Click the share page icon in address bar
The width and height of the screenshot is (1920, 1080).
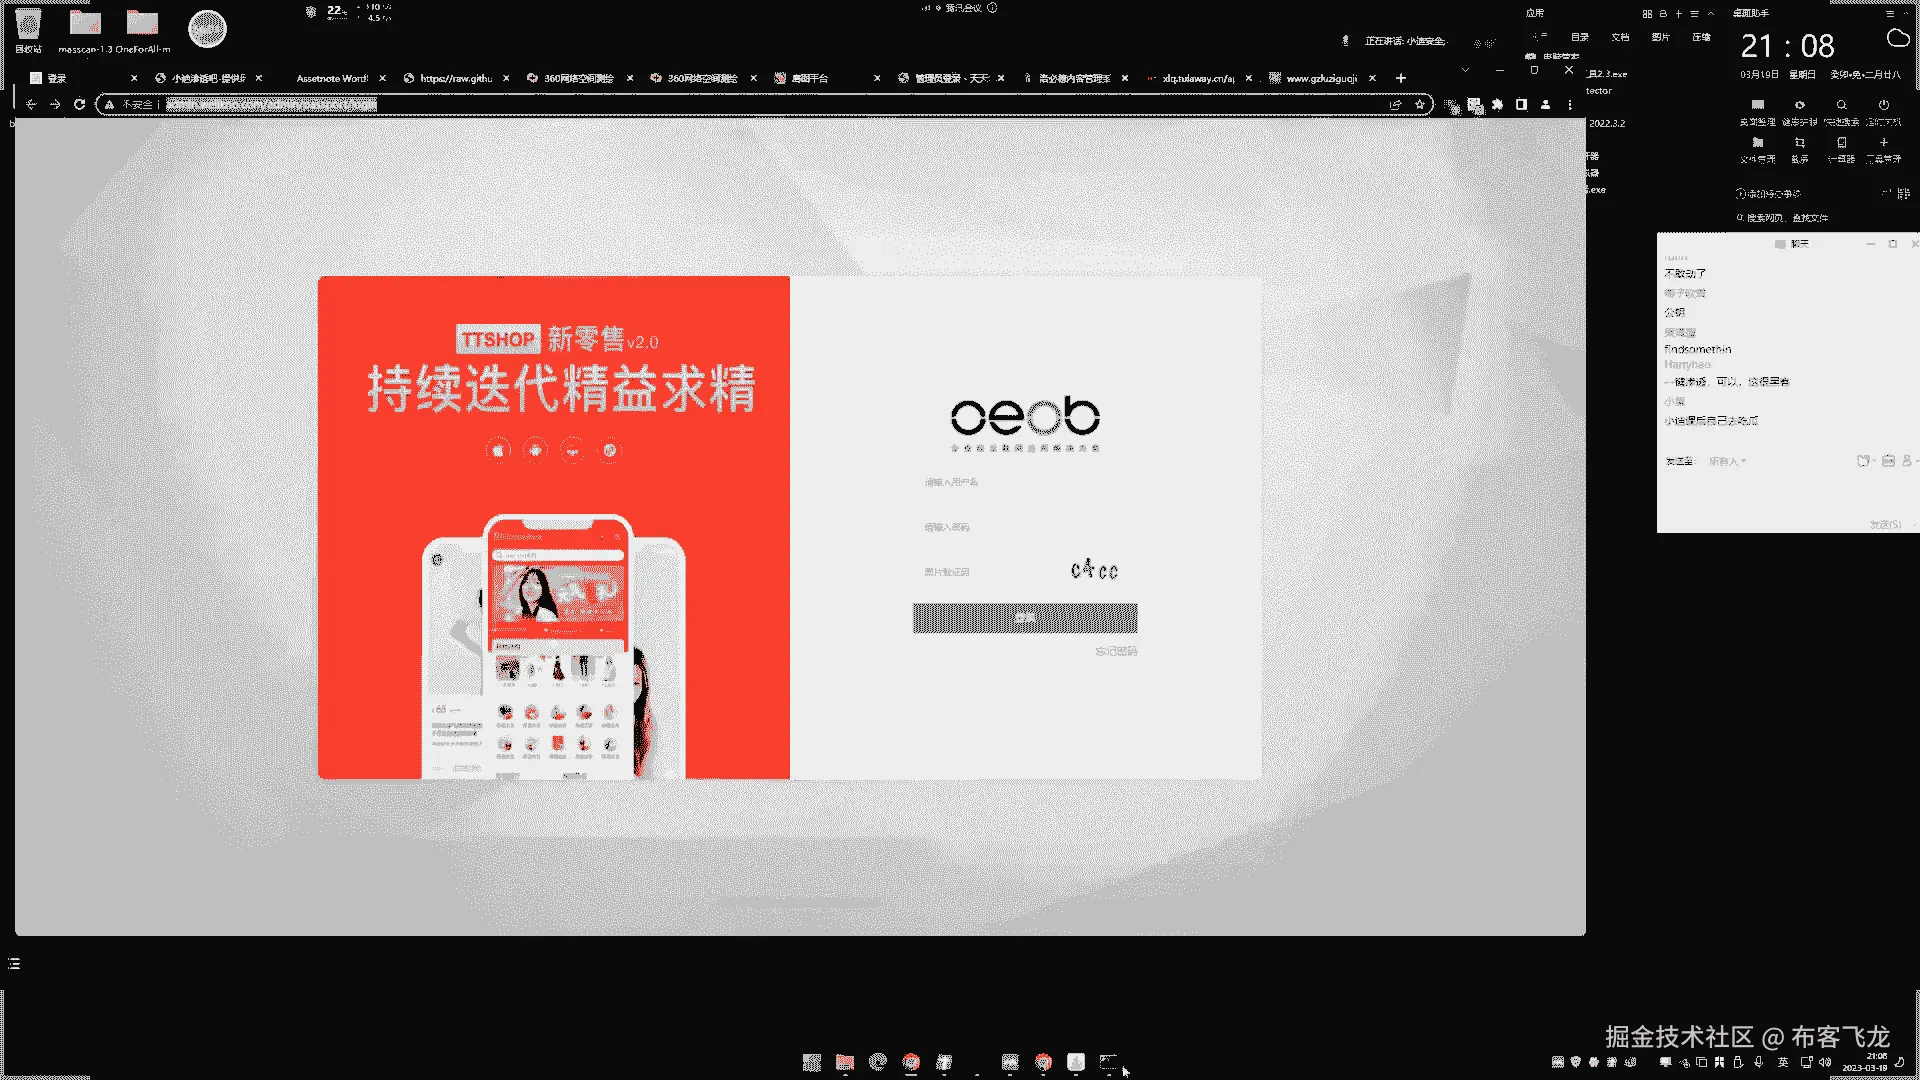tap(1395, 104)
